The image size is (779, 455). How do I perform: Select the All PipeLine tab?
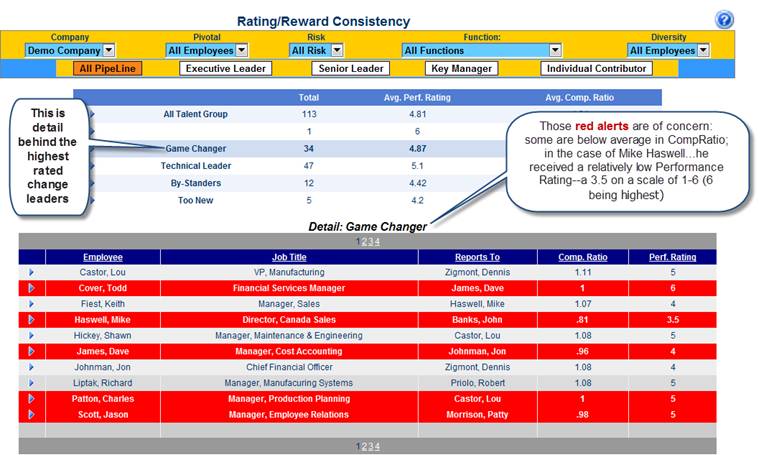click(x=107, y=69)
